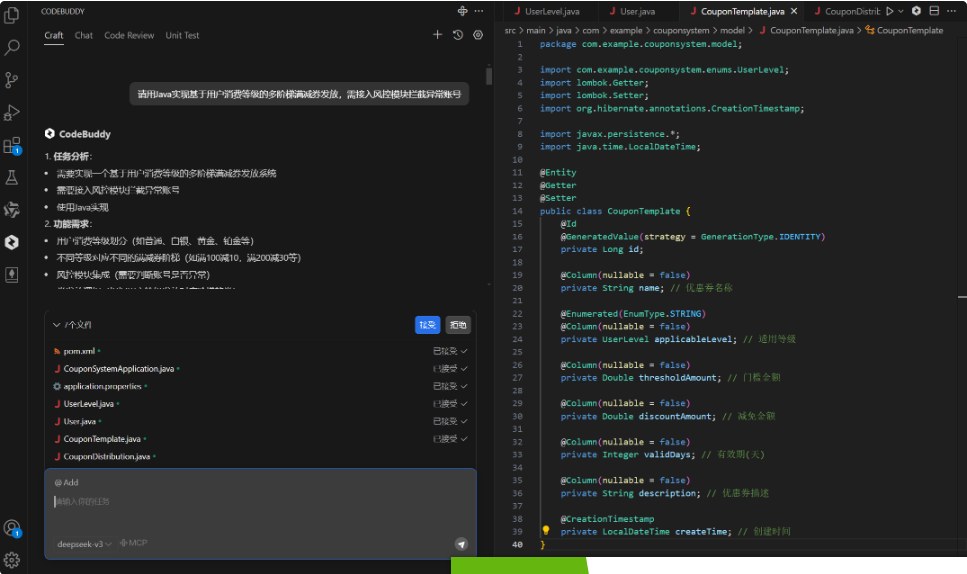967x574 pixels.
Task: Open the Extensions view with badge
Action: [12, 146]
